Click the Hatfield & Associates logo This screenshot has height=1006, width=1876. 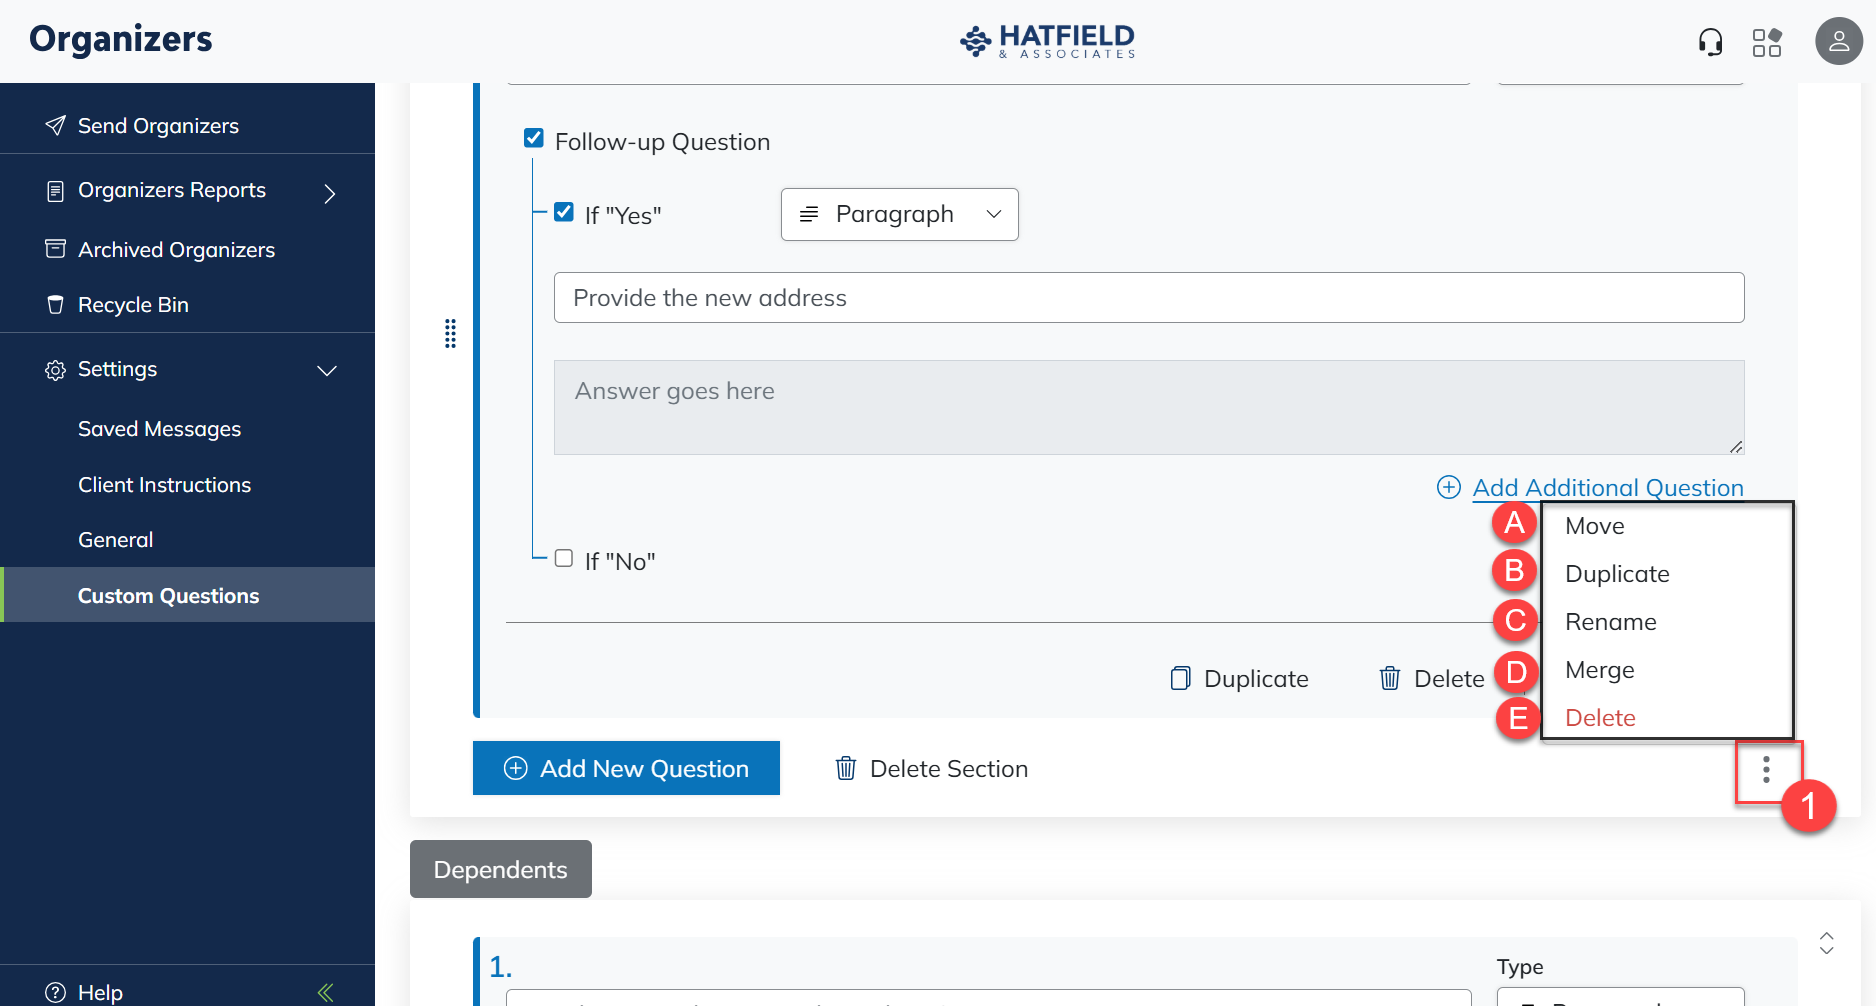pyautogui.click(x=1047, y=41)
